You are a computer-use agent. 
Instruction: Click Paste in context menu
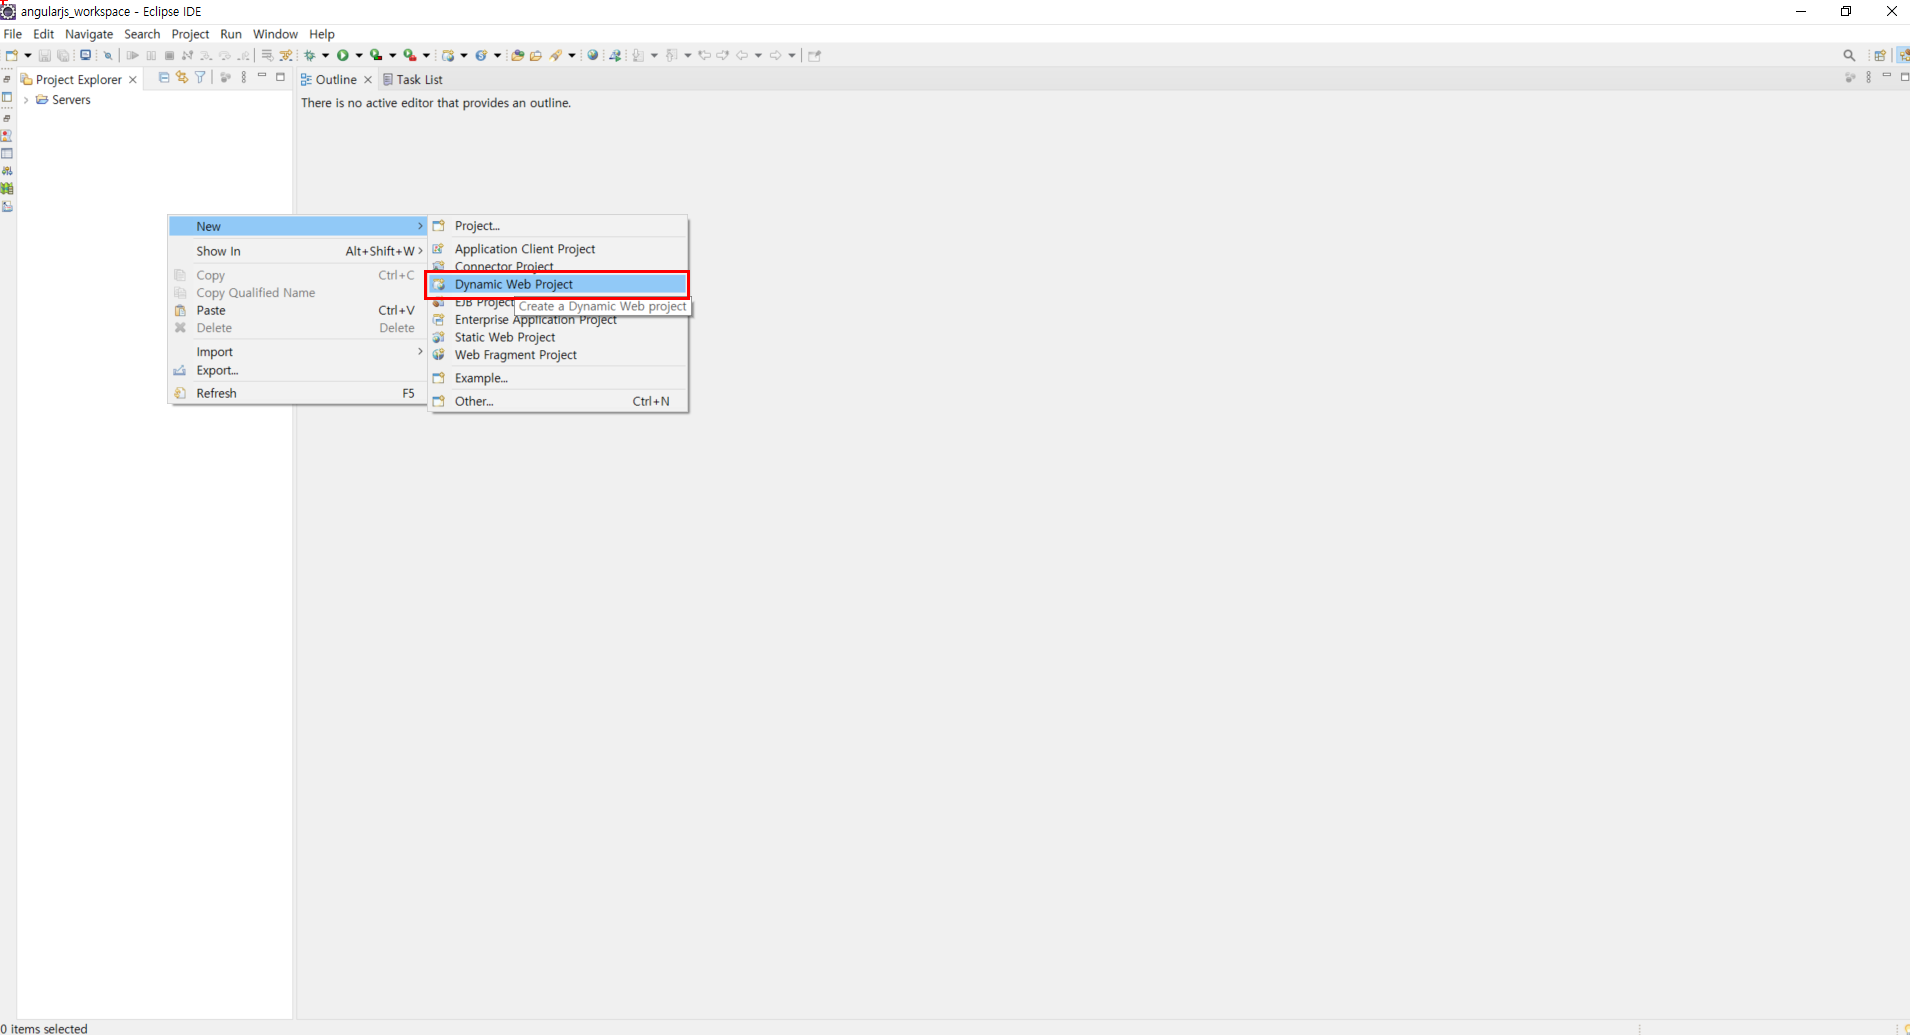pos(298,310)
